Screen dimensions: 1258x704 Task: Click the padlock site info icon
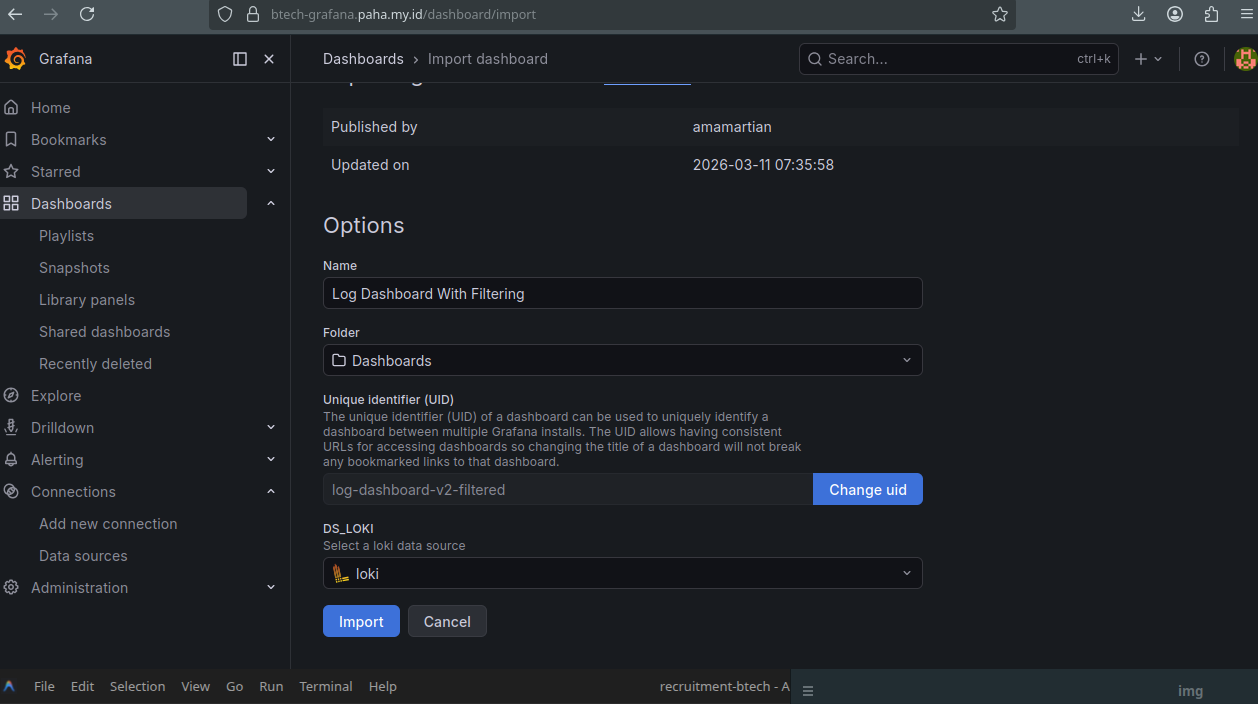[x=252, y=14]
